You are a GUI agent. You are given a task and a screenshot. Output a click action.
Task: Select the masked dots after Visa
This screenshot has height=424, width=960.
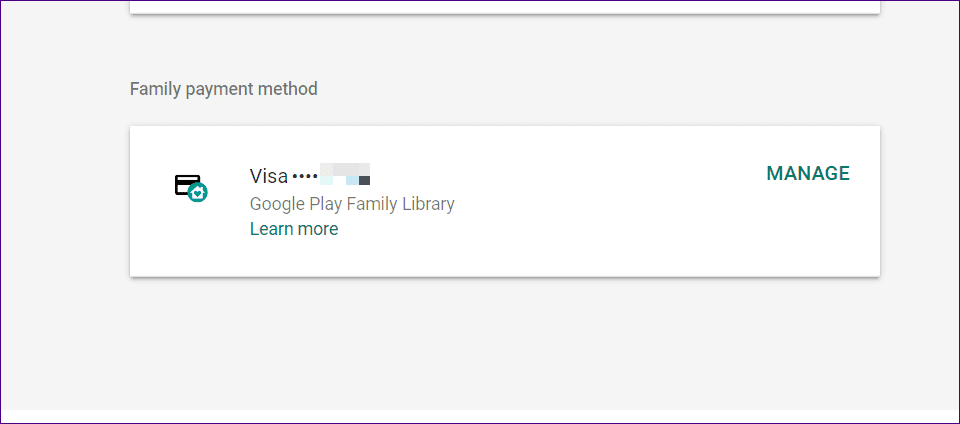305,177
